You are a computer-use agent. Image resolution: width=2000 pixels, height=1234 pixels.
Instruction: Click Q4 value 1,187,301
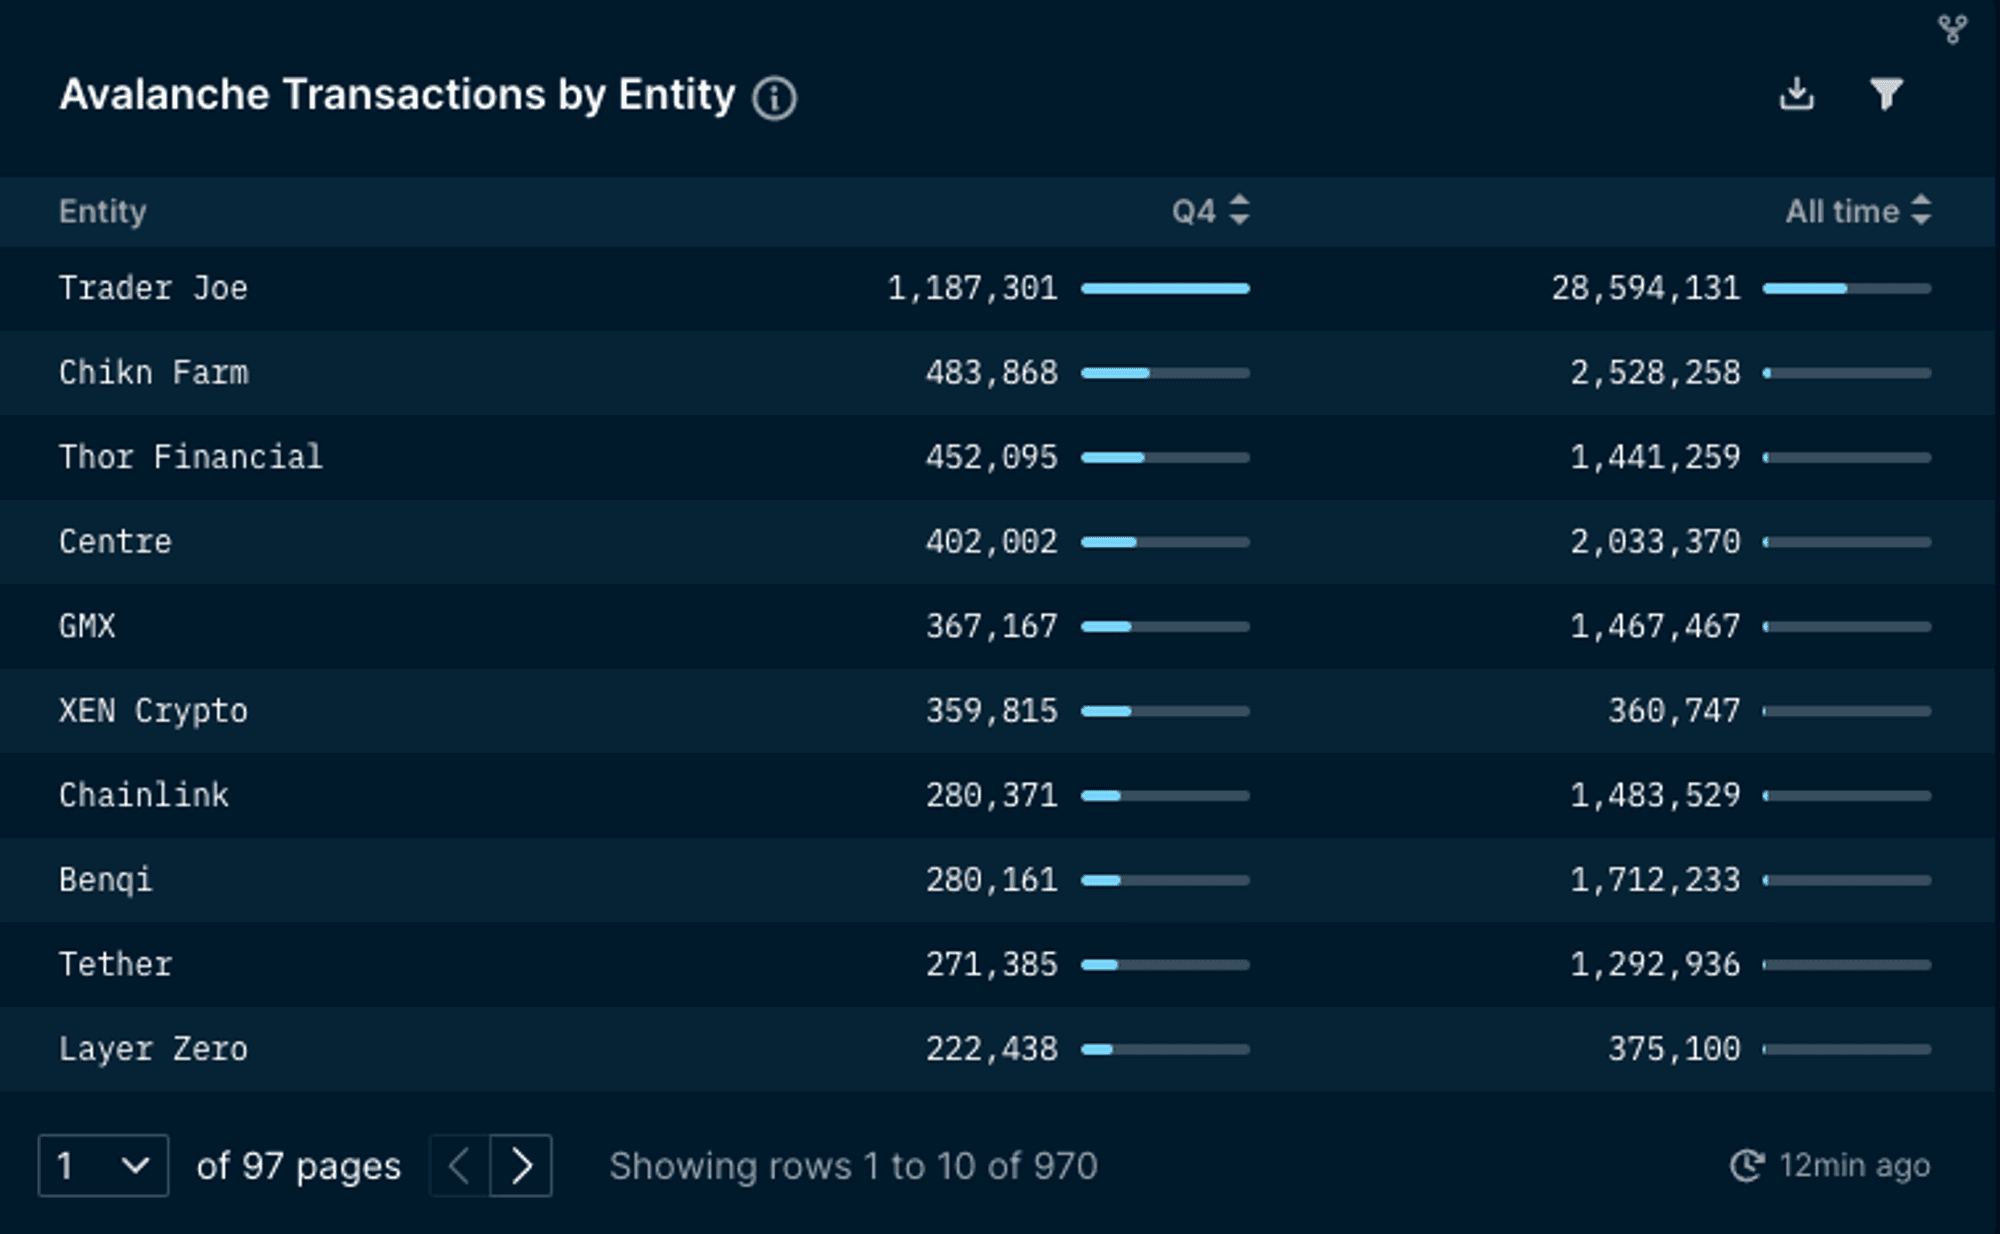tap(972, 288)
